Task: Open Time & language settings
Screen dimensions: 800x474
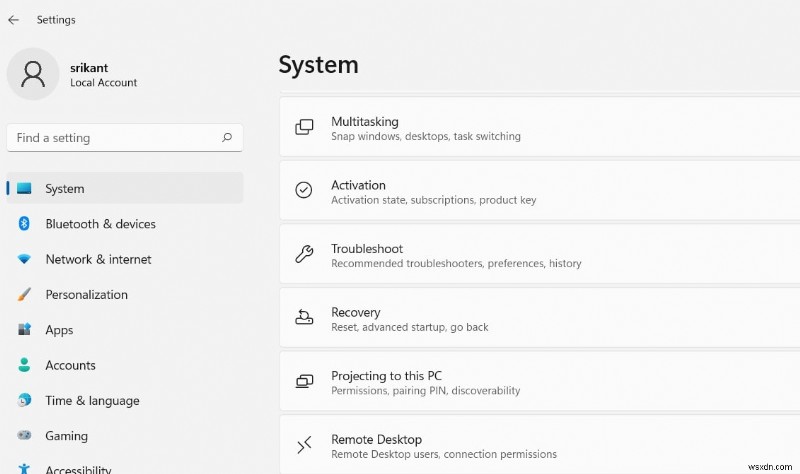Action: [x=92, y=401]
